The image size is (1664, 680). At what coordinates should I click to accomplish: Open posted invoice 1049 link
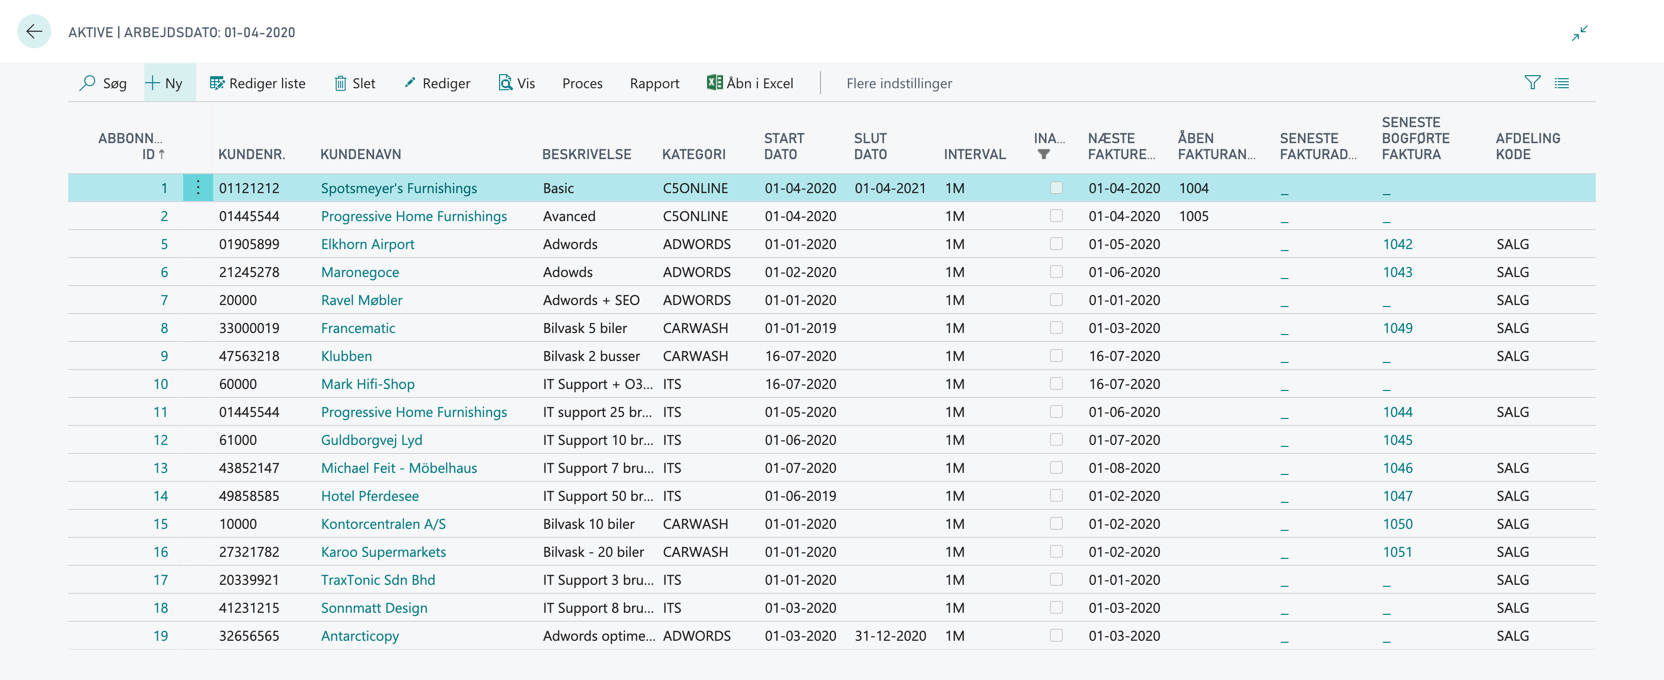[1397, 328]
